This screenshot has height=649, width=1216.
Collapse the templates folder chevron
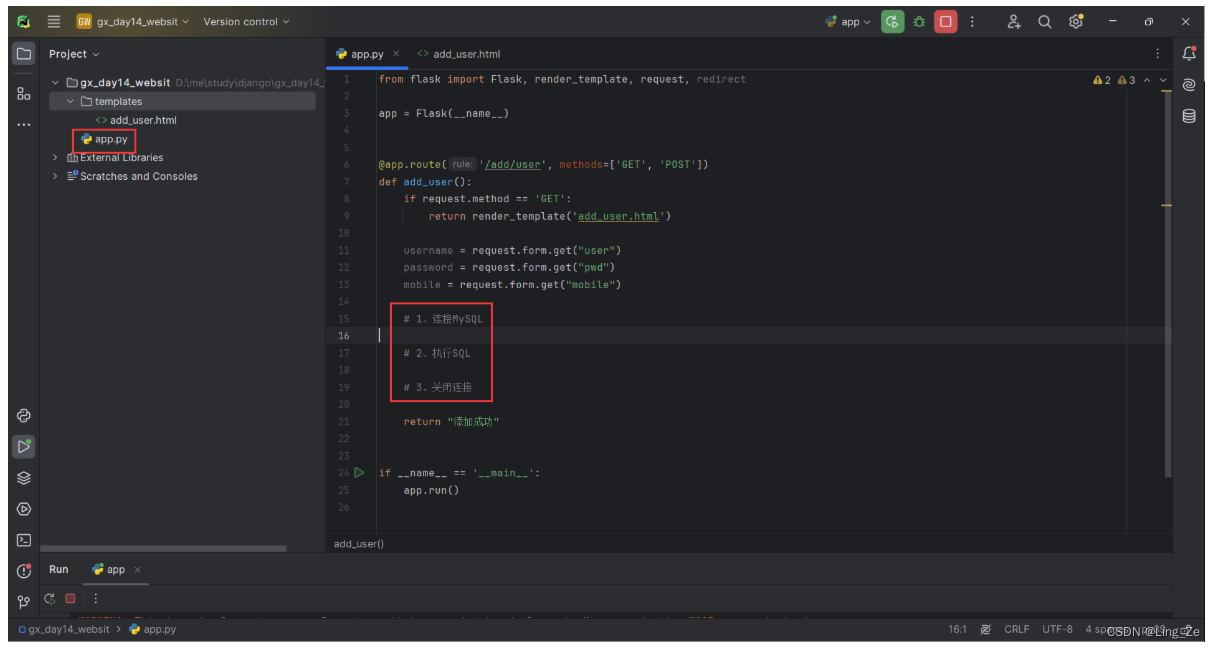point(70,102)
